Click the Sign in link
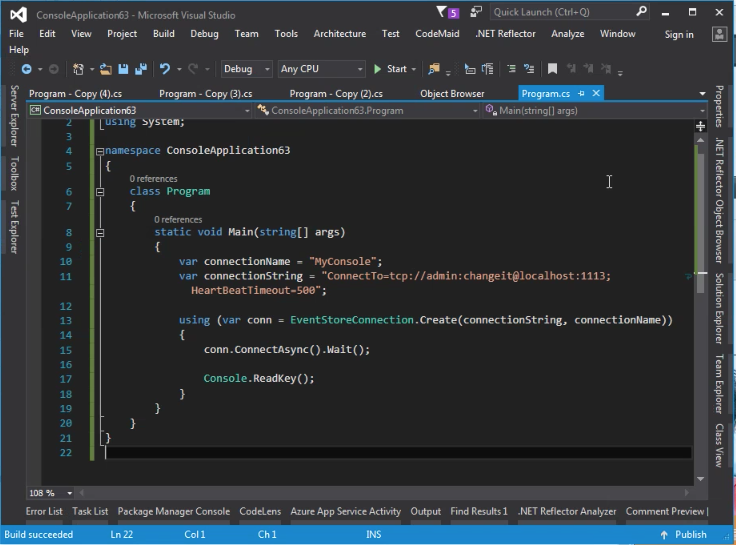The height and width of the screenshot is (545, 736). (x=679, y=34)
